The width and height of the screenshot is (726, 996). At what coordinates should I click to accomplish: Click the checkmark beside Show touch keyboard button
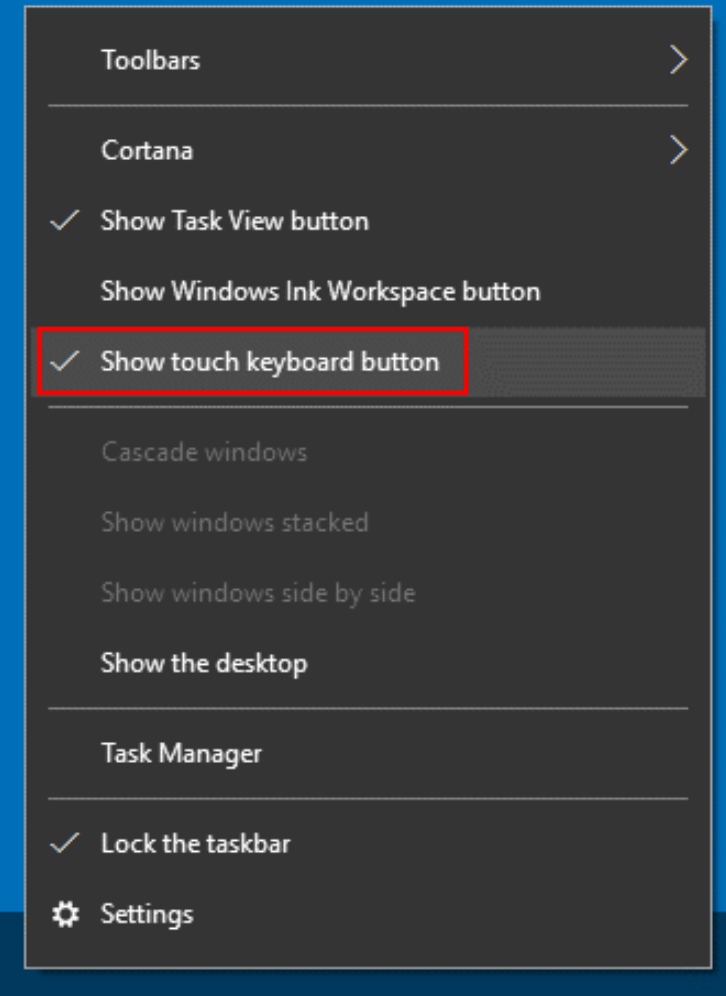tap(65, 361)
